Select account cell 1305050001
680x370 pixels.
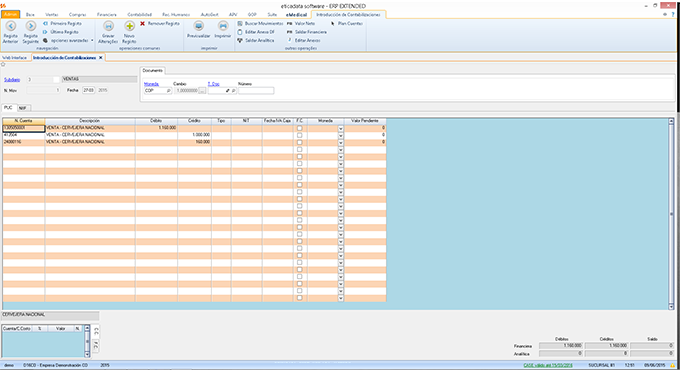coord(23,128)
